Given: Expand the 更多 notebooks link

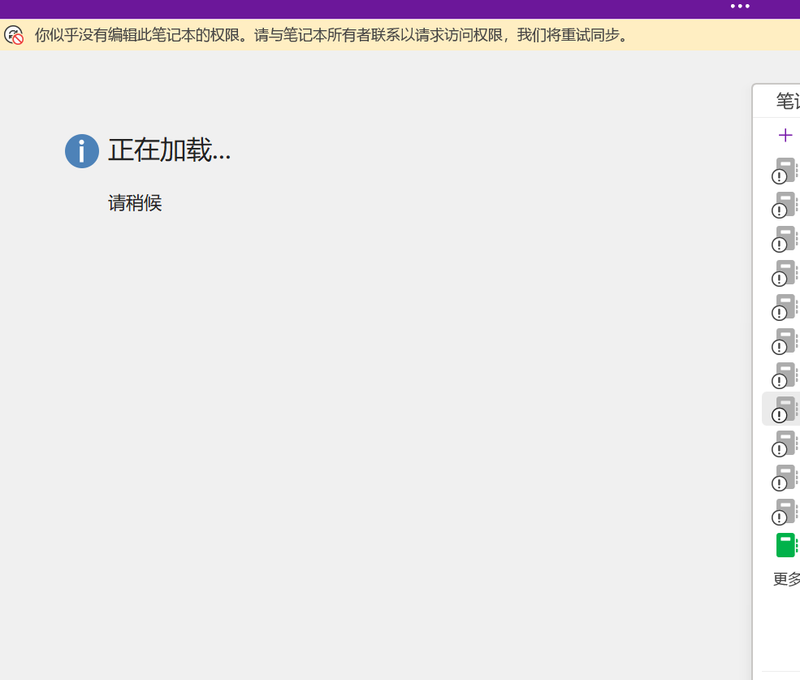Looking at the screenshot, I should (787, 579).
